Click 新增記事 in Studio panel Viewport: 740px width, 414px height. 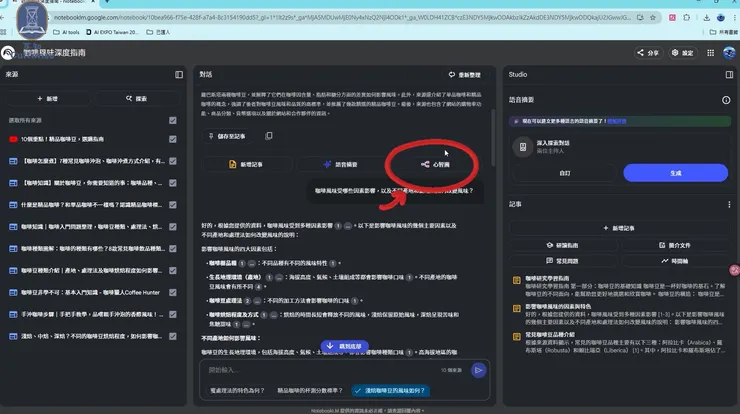point(619,228)
